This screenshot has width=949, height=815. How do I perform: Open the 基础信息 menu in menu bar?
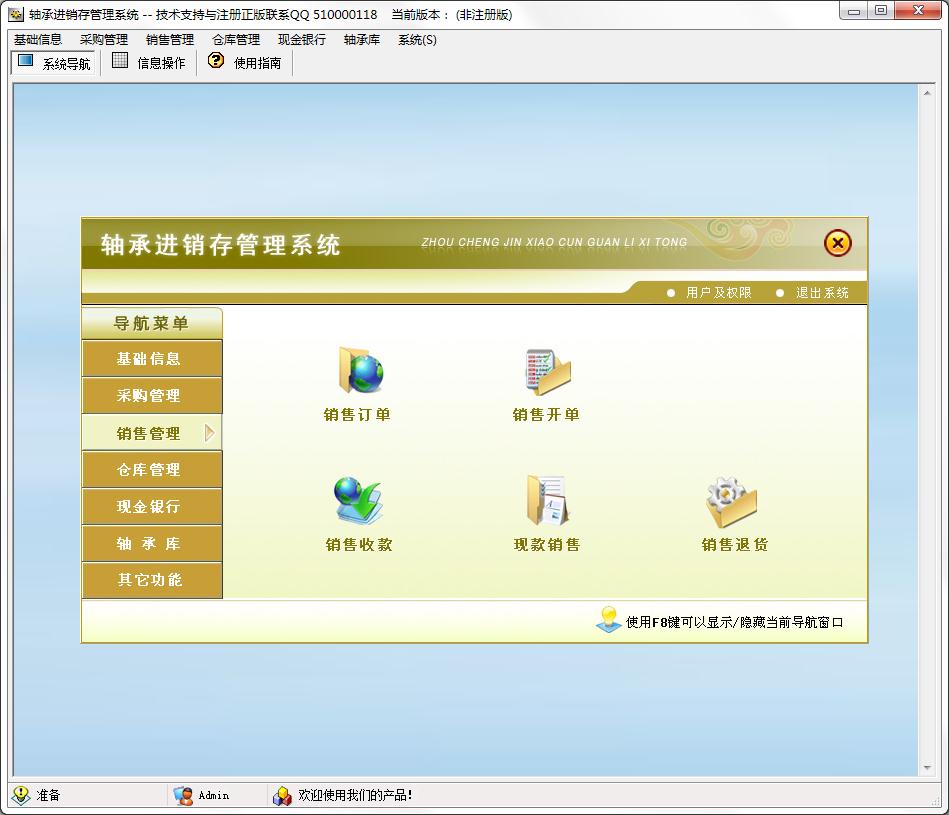pyautogui.click(x=38, y=40)
